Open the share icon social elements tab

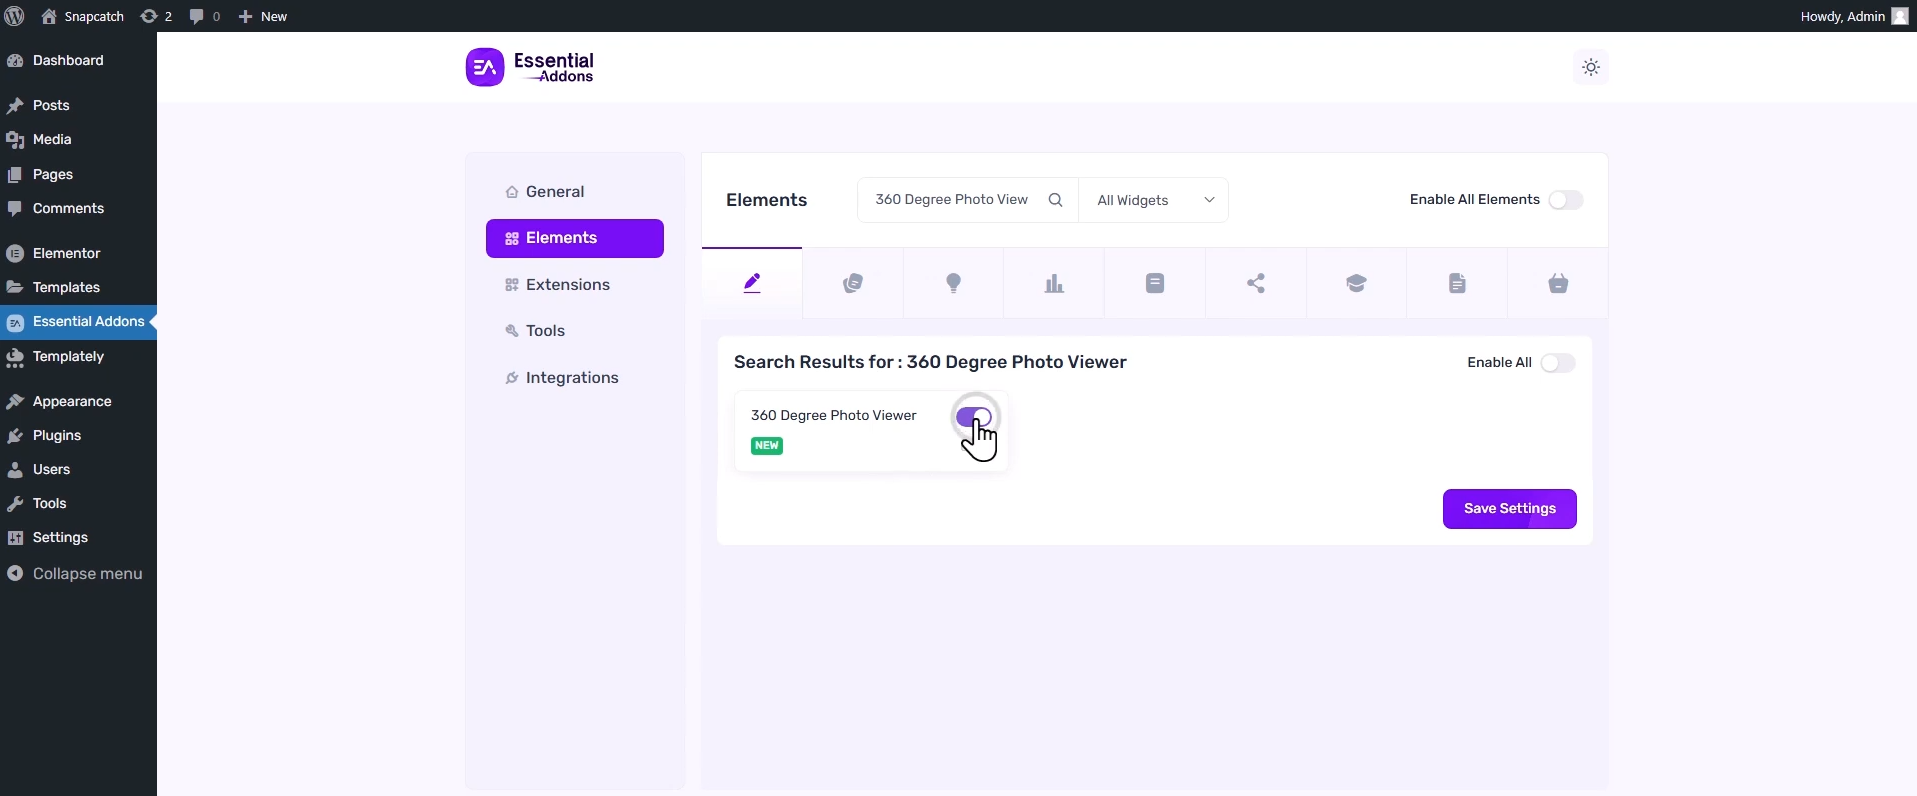coord(1256,284)
